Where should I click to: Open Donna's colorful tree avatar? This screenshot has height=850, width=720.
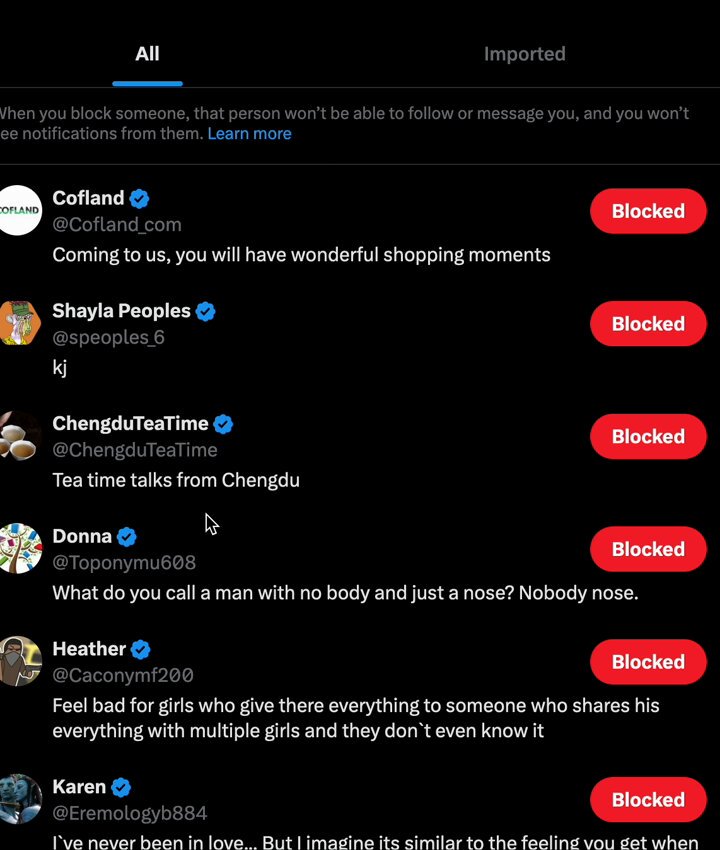(20, 549)
